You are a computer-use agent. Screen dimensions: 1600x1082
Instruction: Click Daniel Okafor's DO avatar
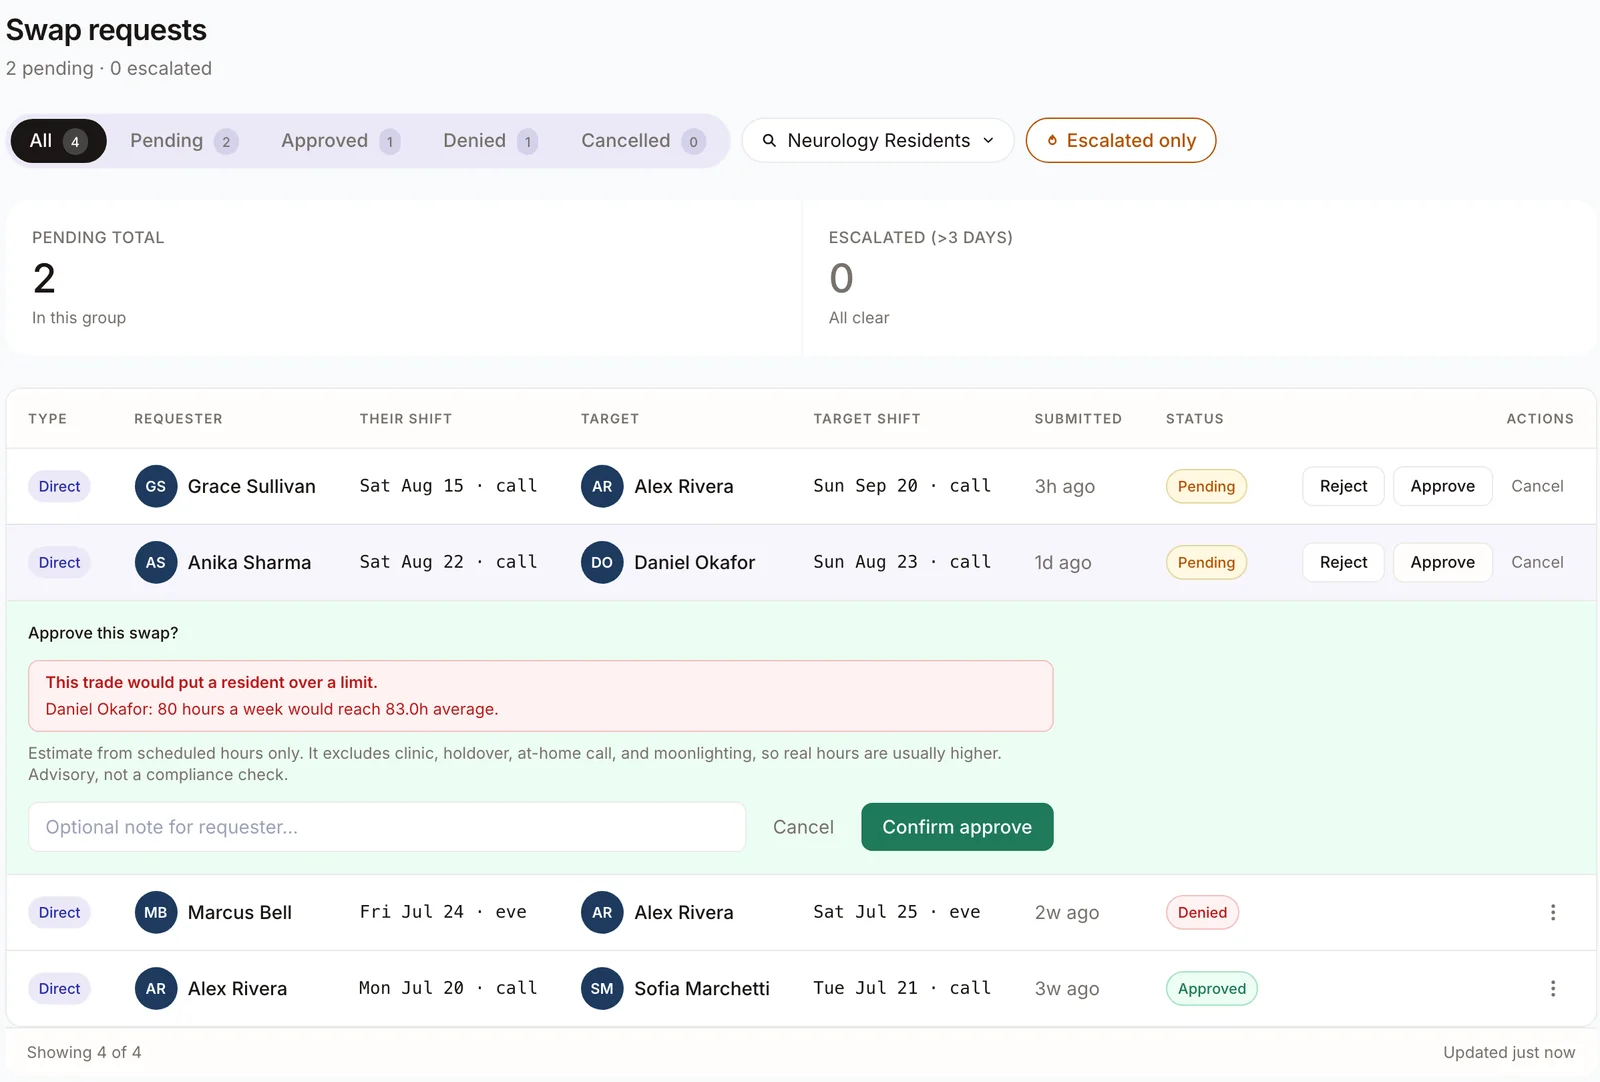(x=602, y=562)
